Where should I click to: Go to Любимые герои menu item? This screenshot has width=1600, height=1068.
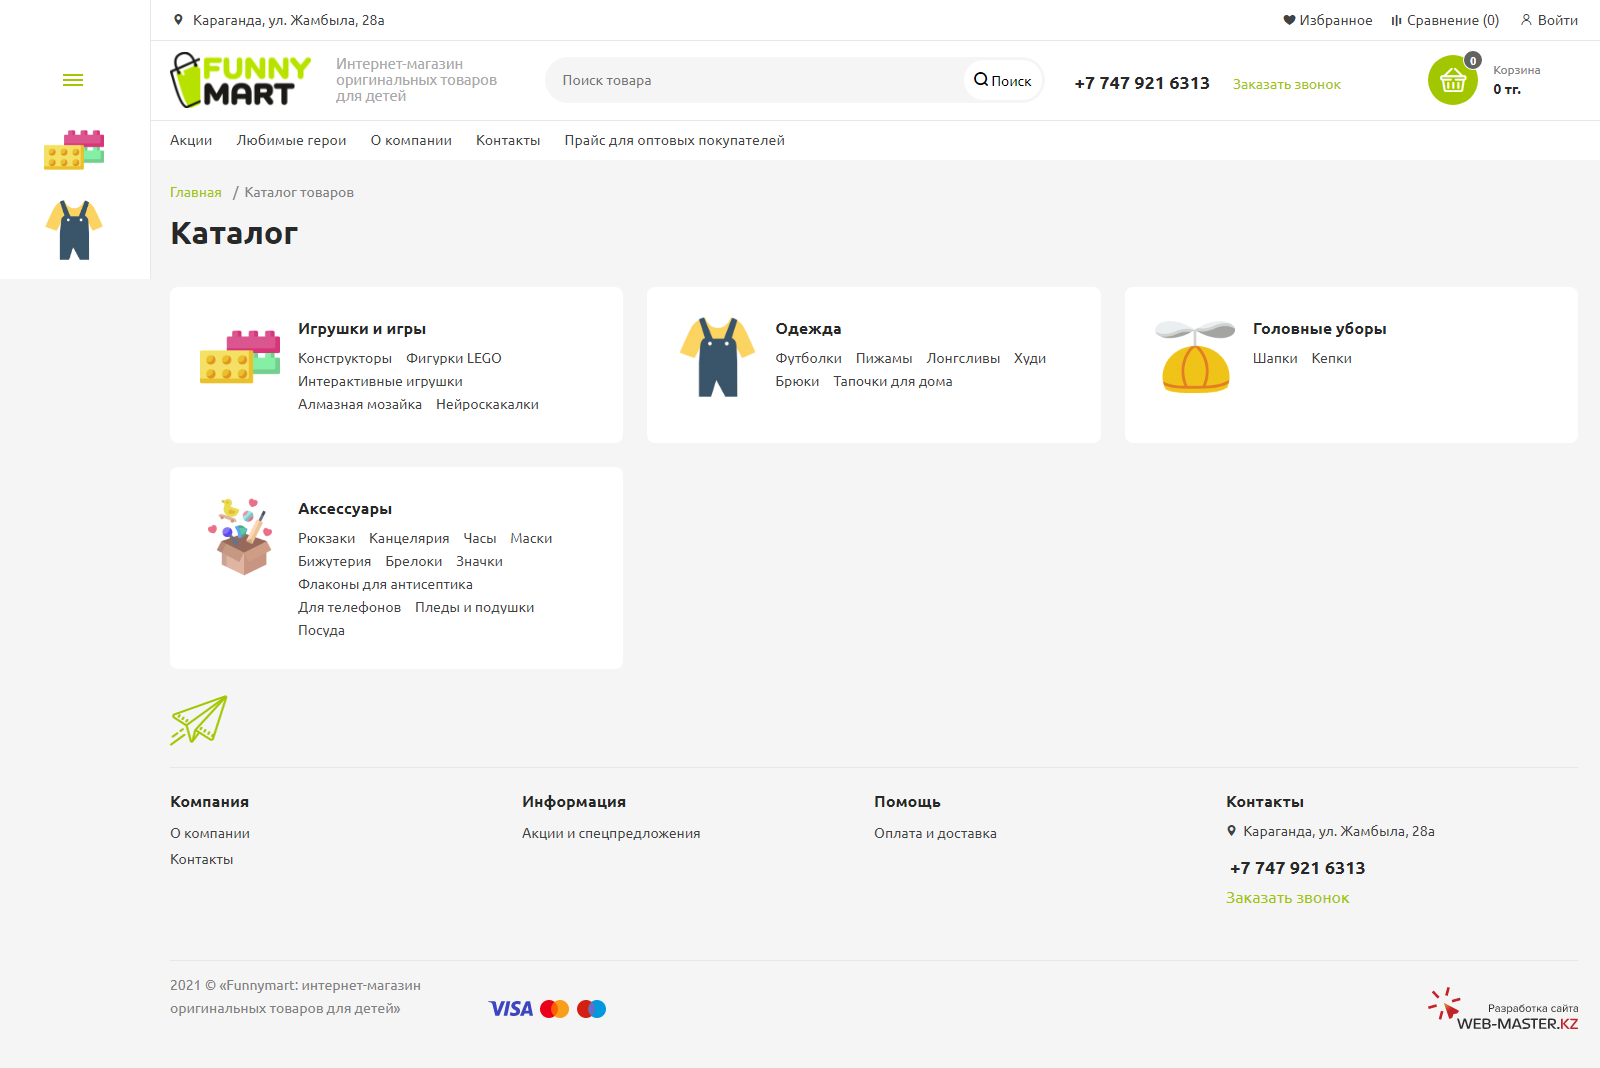pos(291,140)
